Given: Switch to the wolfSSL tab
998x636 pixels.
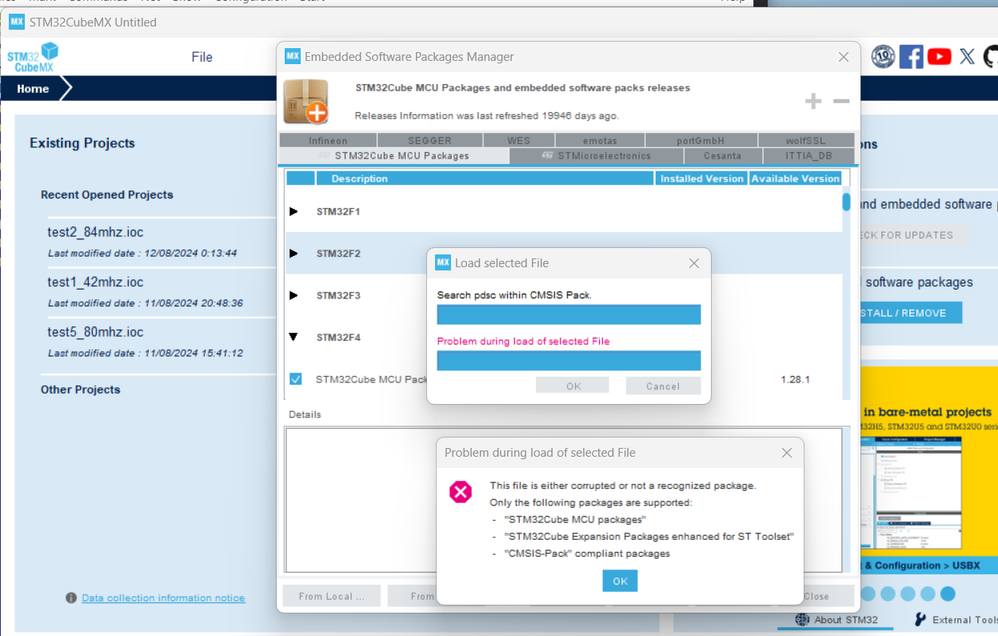Looking at the screenshot, I should pos(806,140).
